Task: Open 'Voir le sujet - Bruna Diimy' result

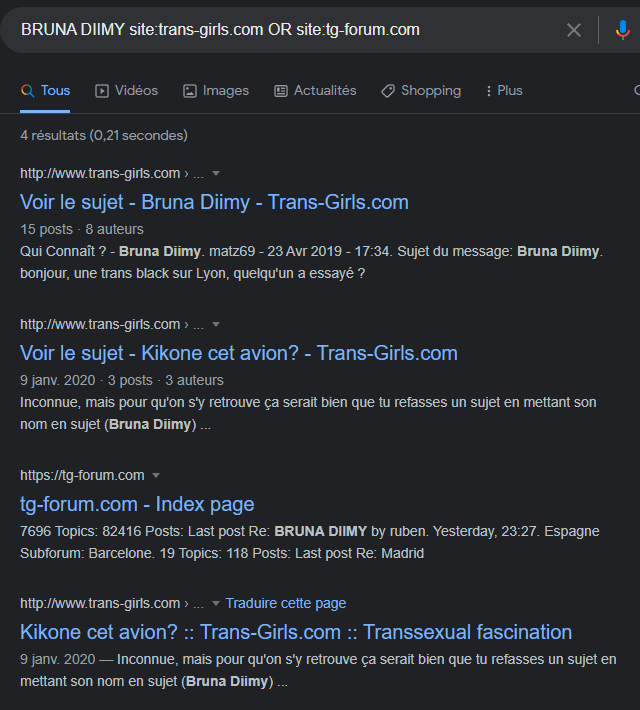Action: tap(214, 202)
